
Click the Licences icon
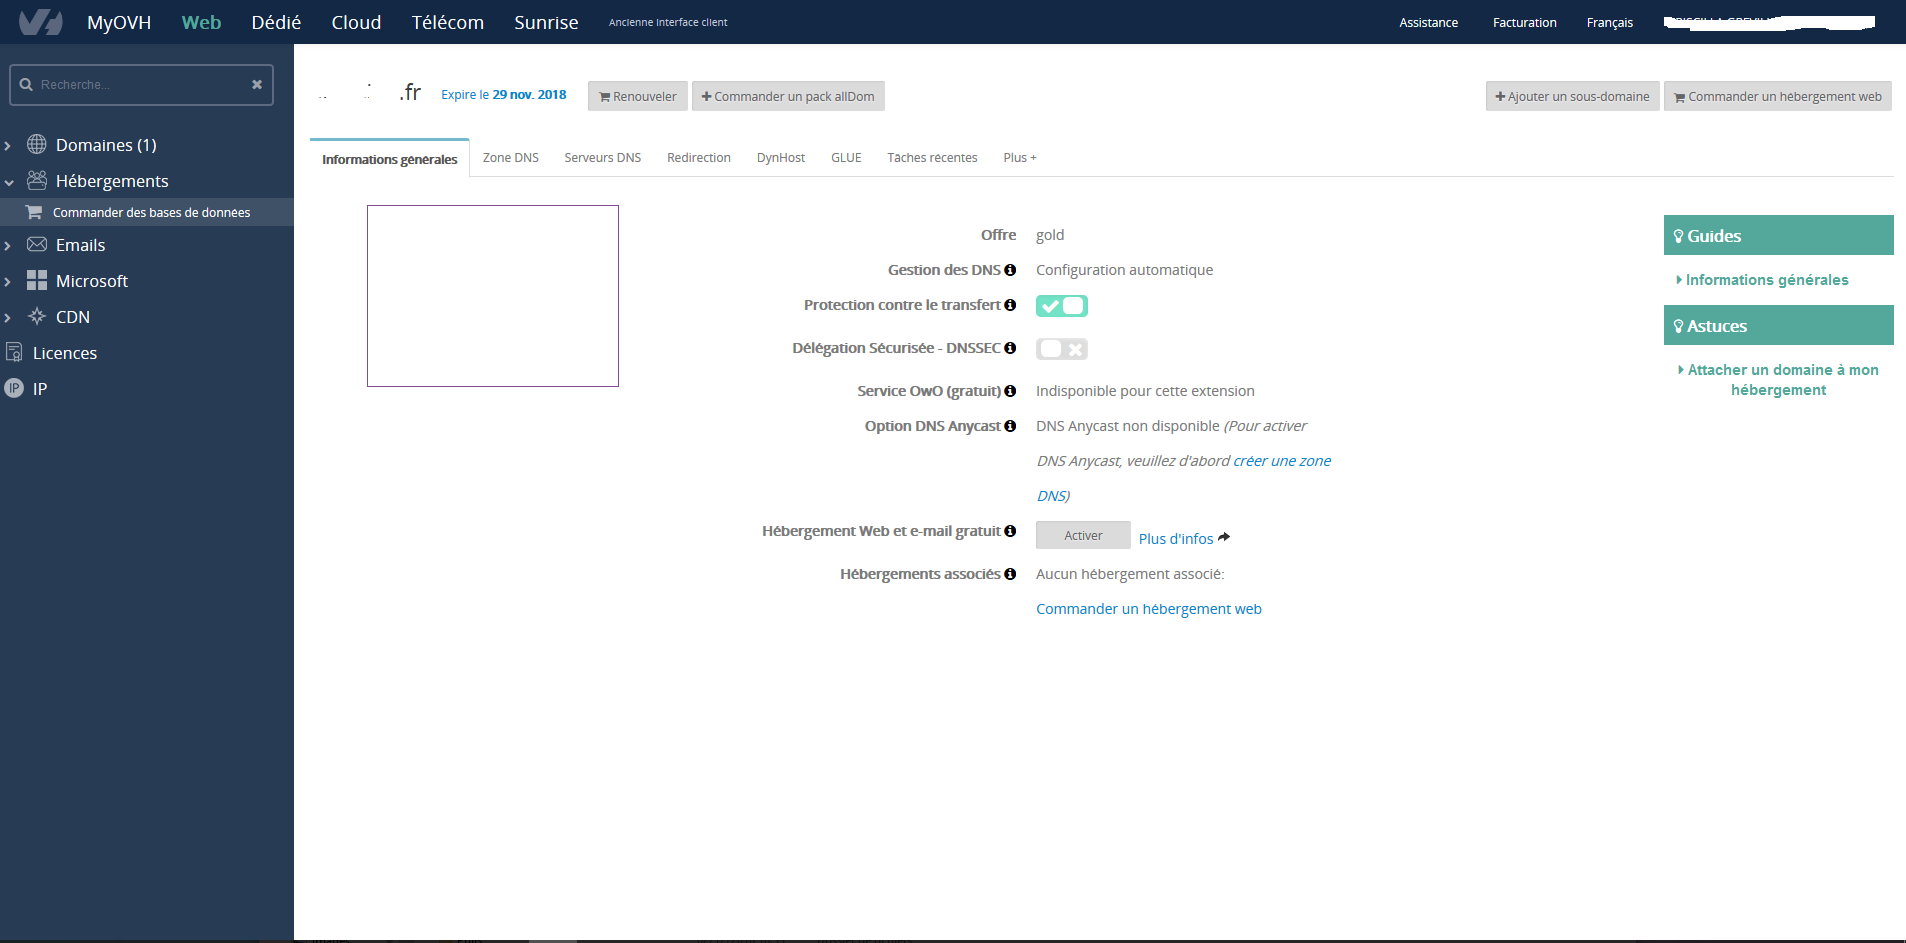14,352
